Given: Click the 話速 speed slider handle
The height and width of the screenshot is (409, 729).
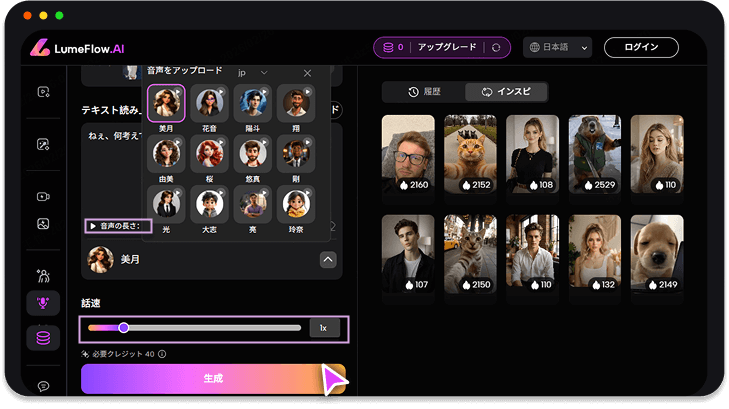Looking at the screenshot, I should pyautogui.click(x=124, y=327).
